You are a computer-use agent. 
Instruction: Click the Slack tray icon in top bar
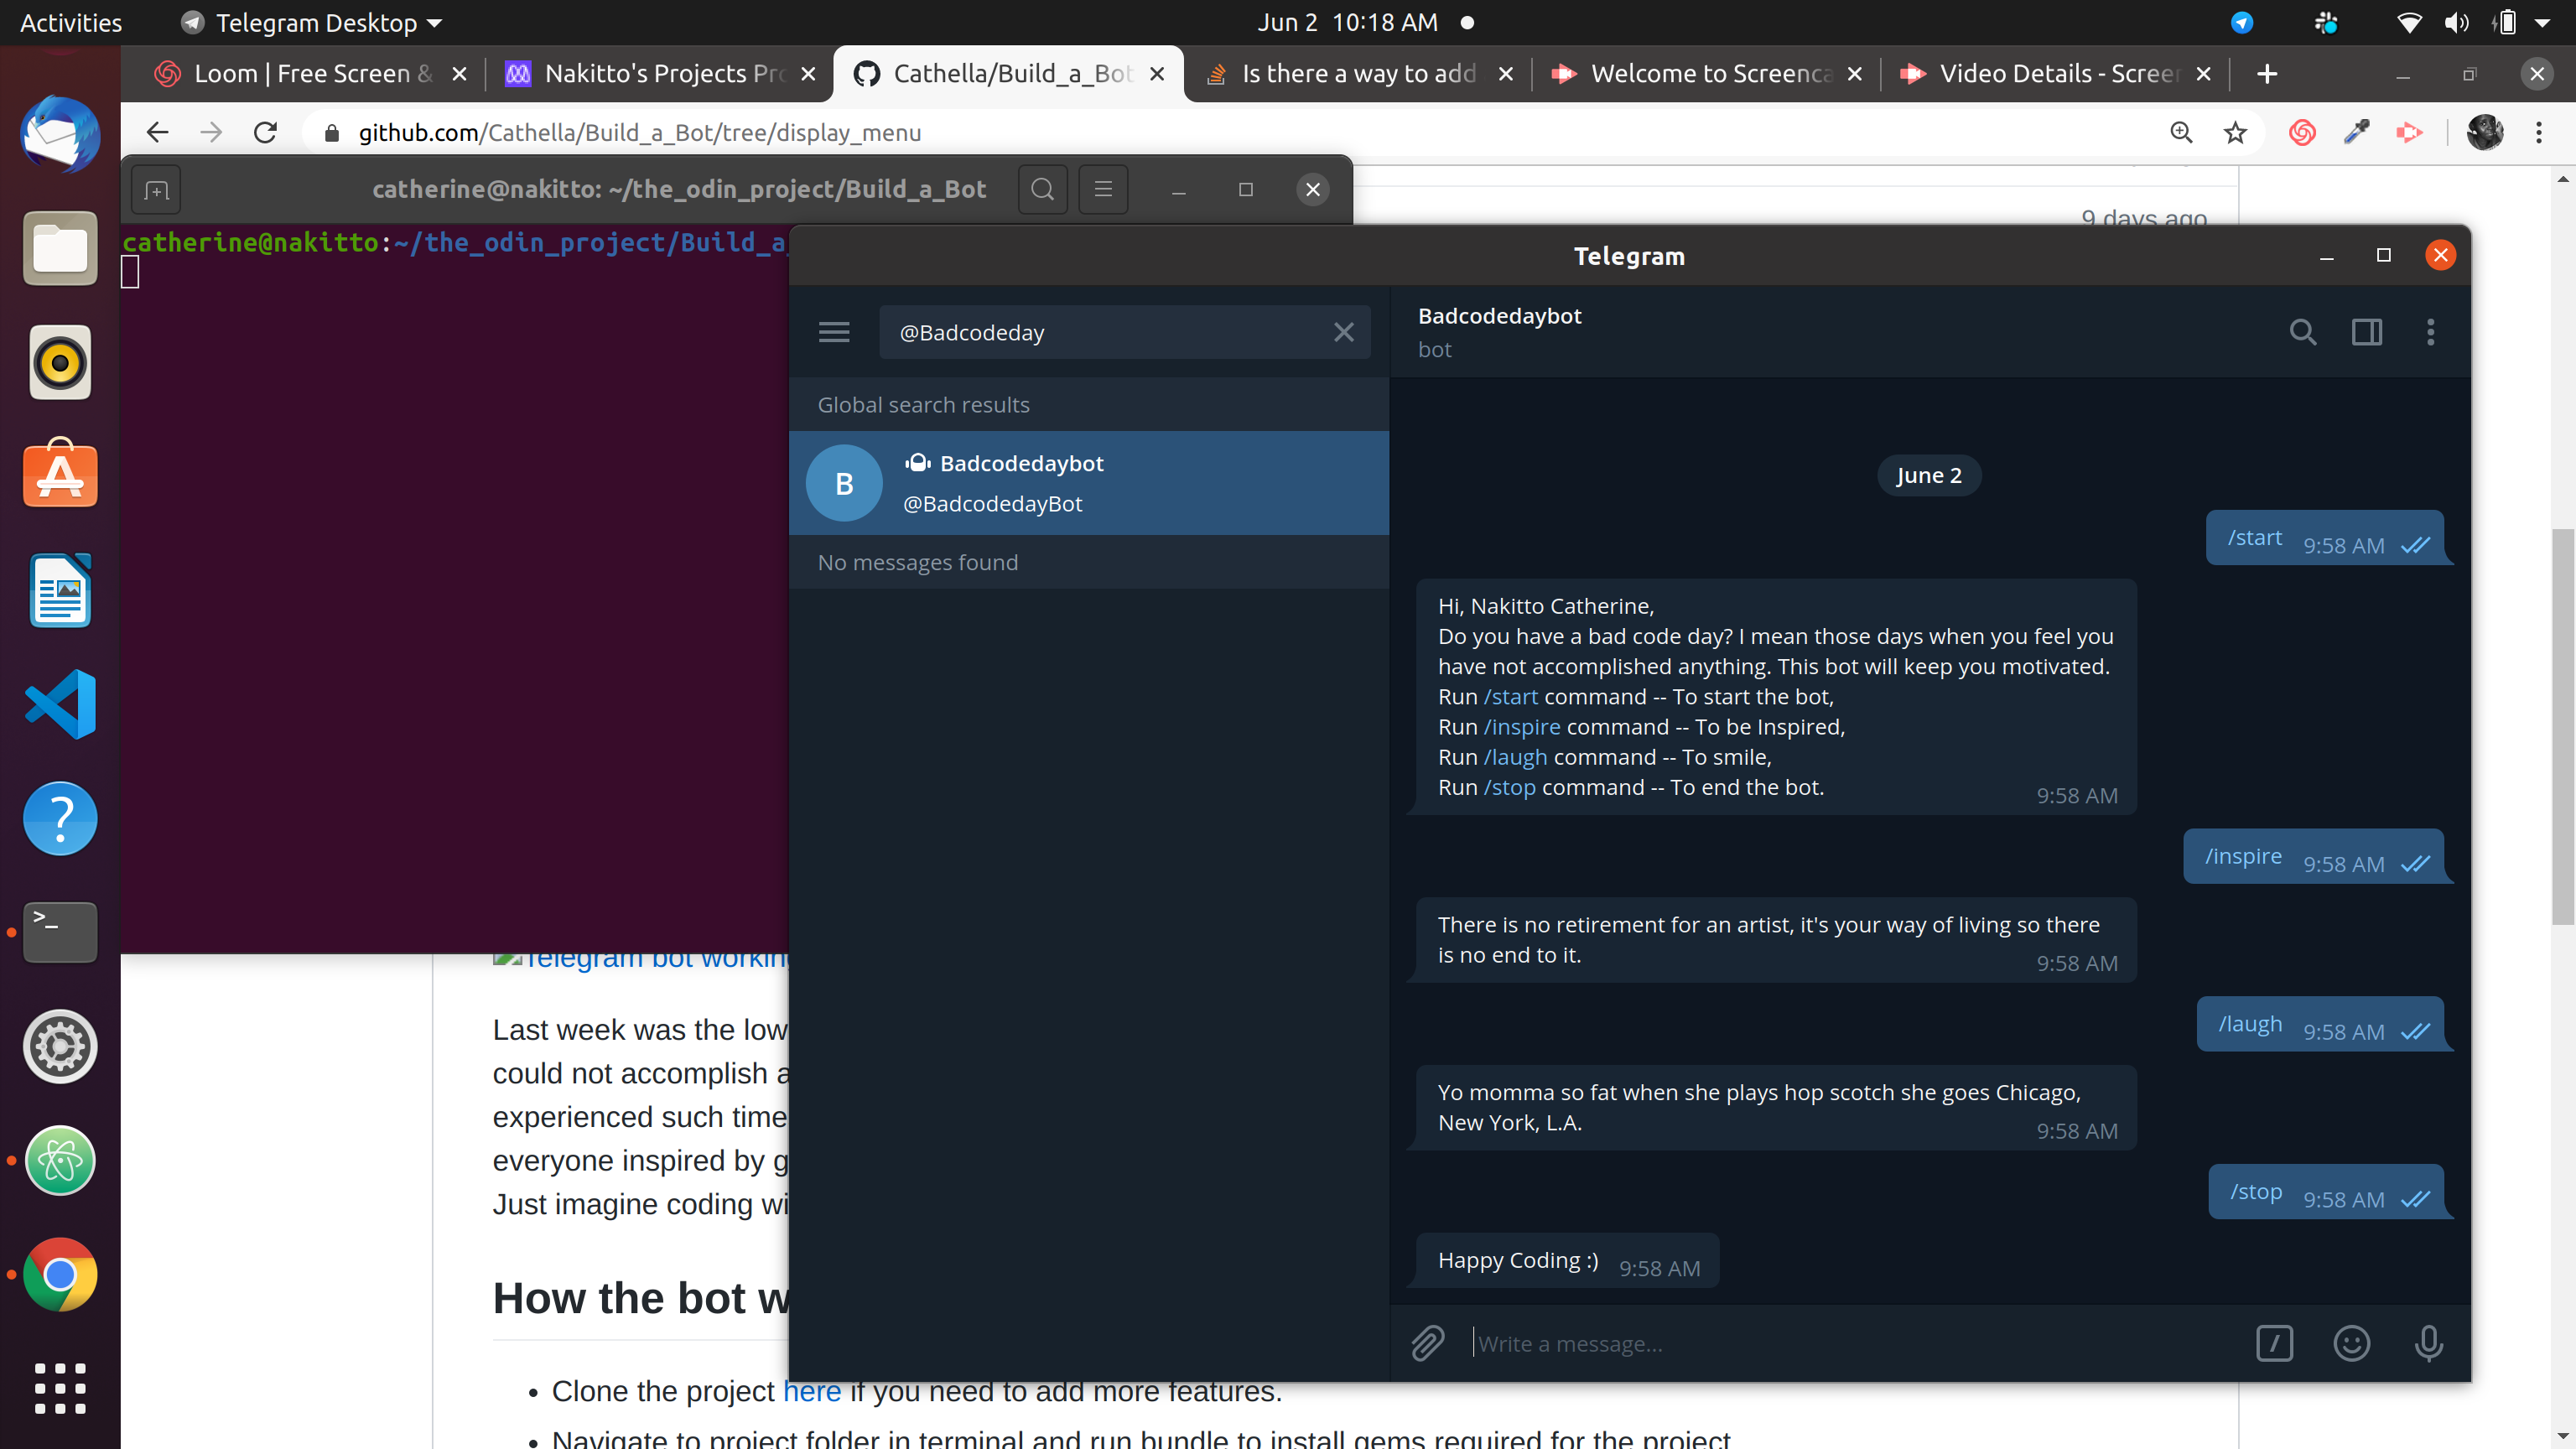(x=2325, y=22)
